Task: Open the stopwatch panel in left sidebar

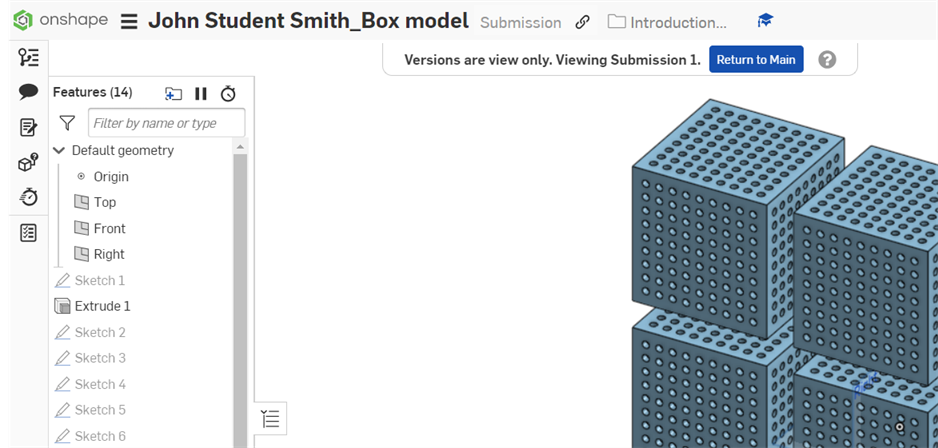Action: (x=29, y=197)
